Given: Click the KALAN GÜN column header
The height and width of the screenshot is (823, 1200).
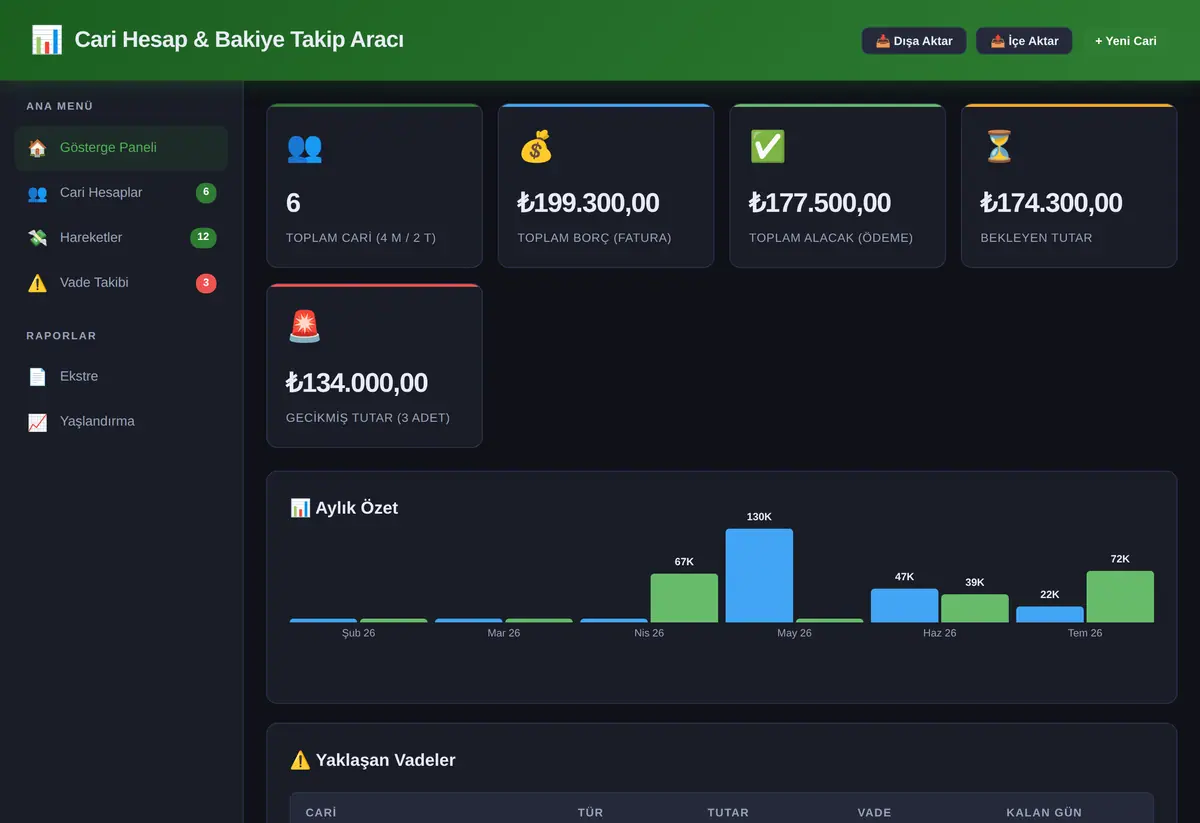Looking at the screenshot, I should tap(1044, 813).
